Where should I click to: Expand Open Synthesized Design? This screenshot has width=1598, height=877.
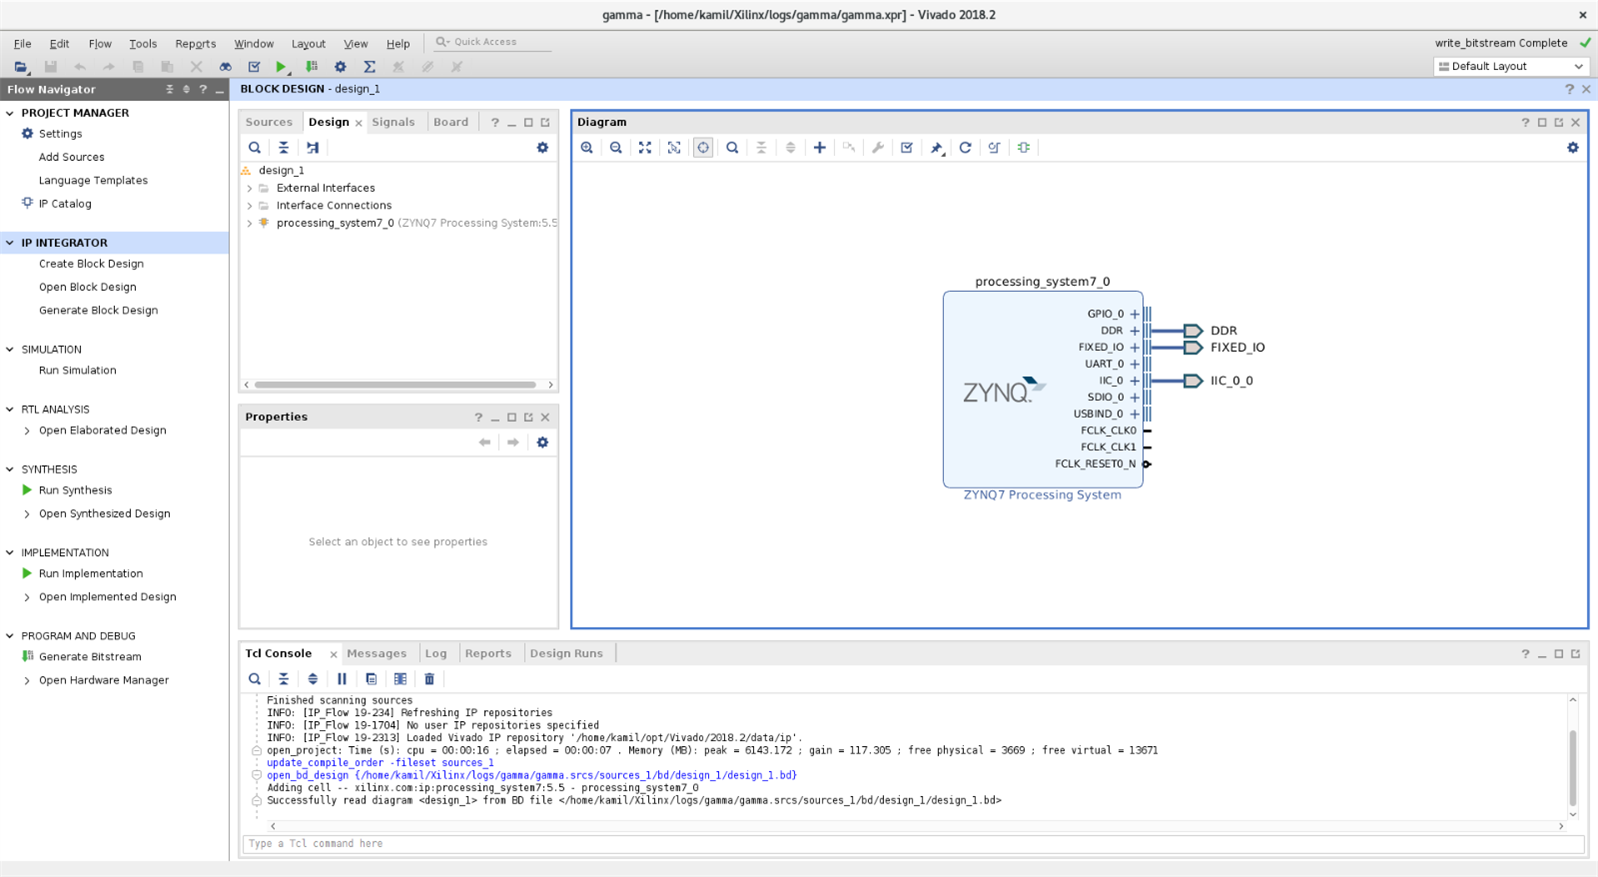pos(27,514)
